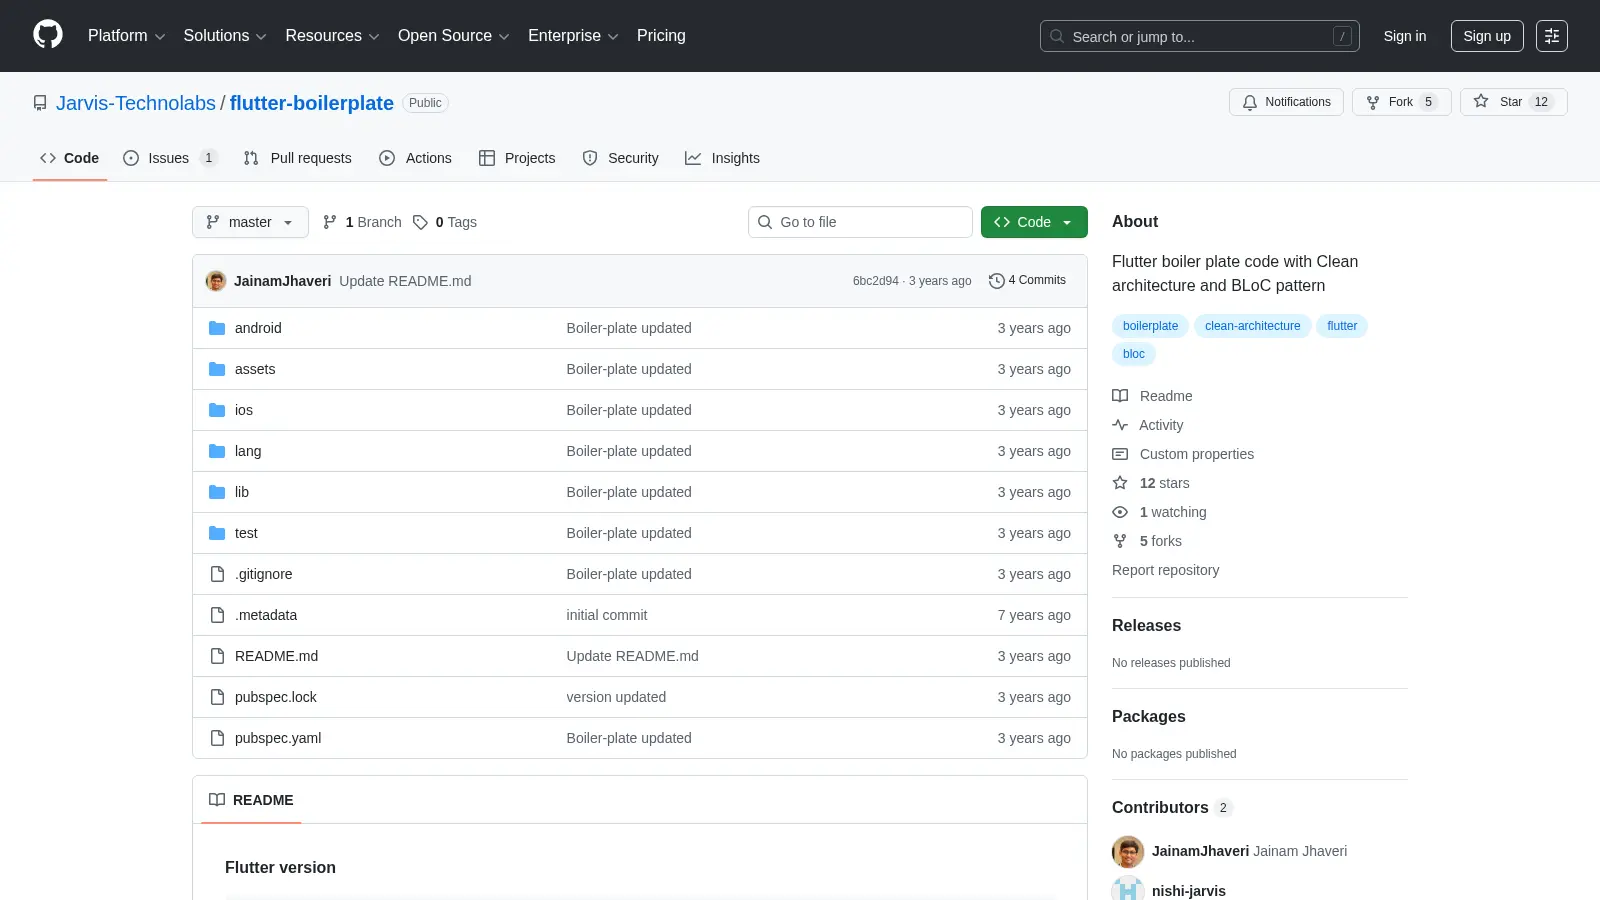Expand the Open Source menu
The width and height of the screenshot is (1600, 900).
click(x=454, y=36)
